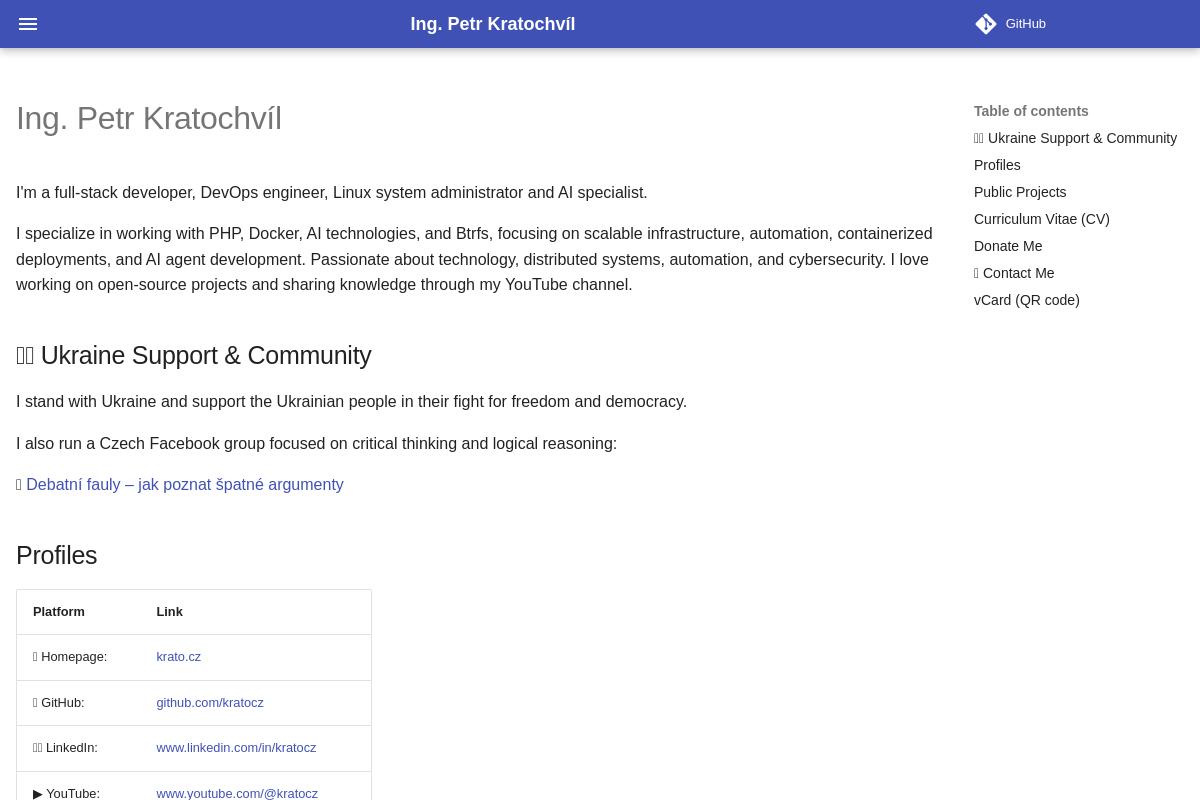Go to Profiles in table of contents
1200x800 pixels.
pos(997,165)
